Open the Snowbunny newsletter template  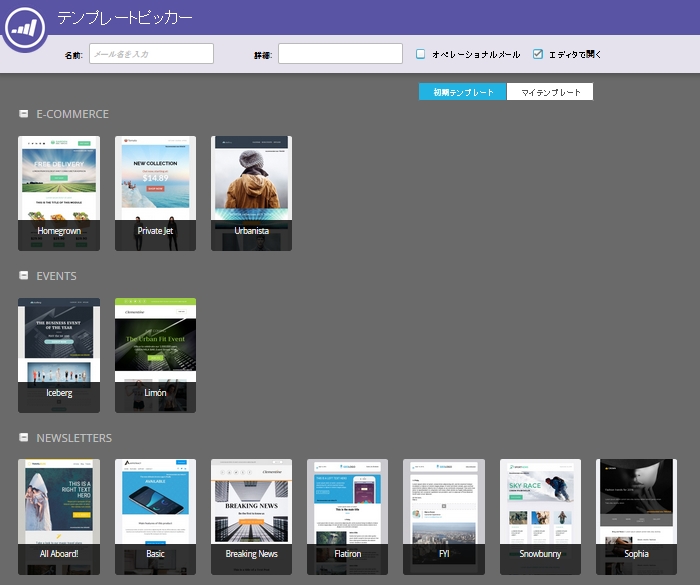[540, 517]
